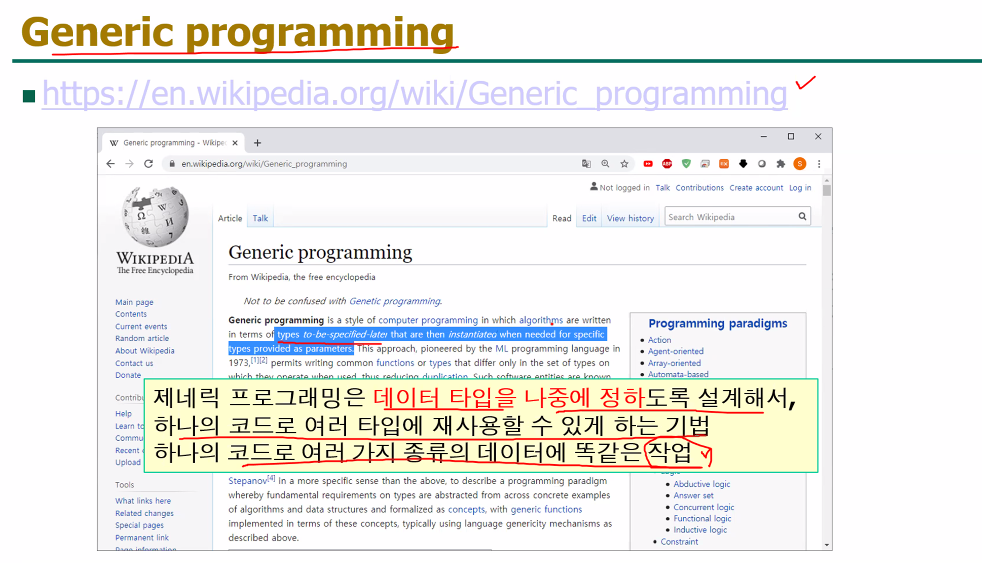982x563 pixels.
Task: Open Main page in sidebar
Action: 134,302
